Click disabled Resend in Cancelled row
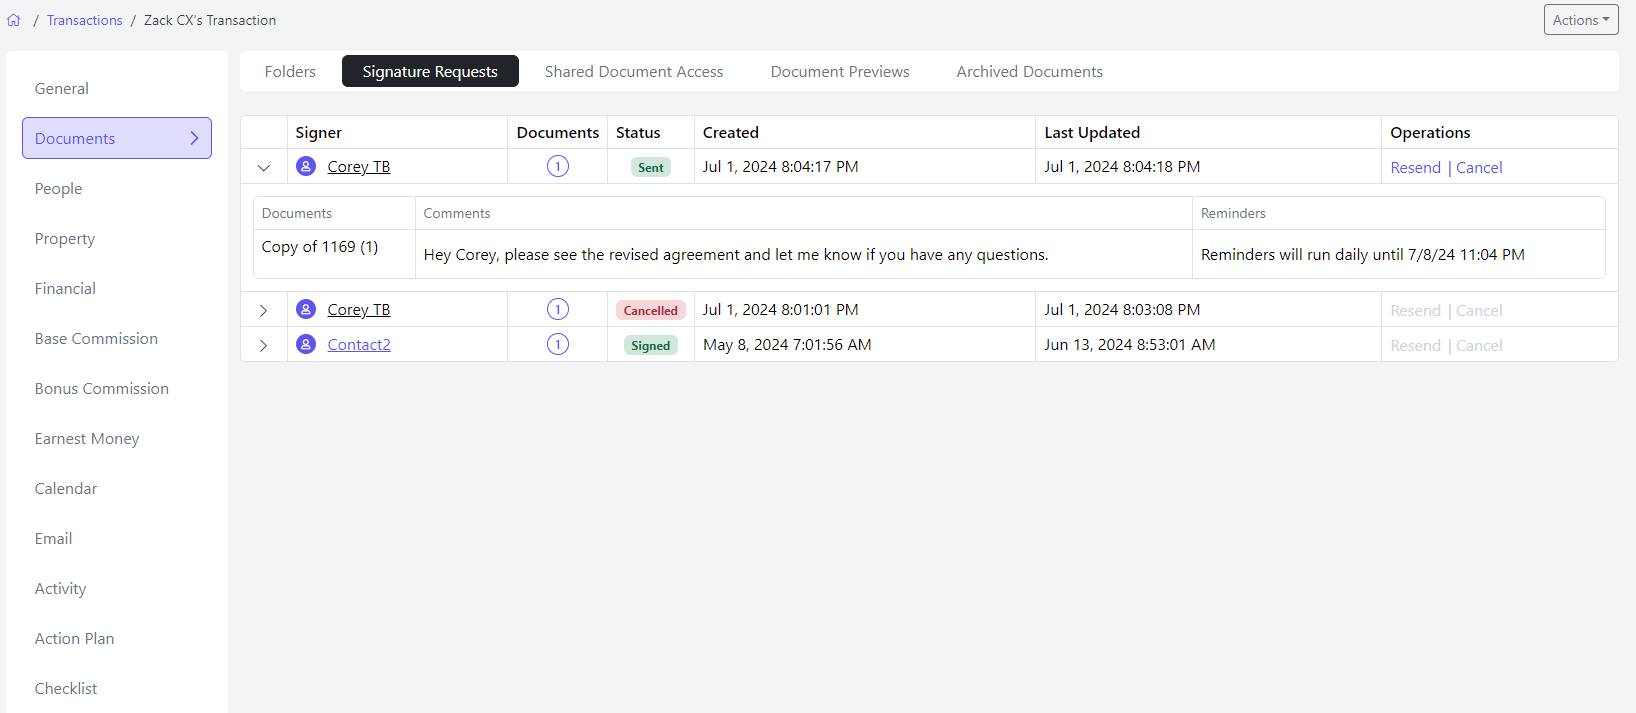Image resolution: width=1636 pixels, height=713 pixels. [1415, 311]
